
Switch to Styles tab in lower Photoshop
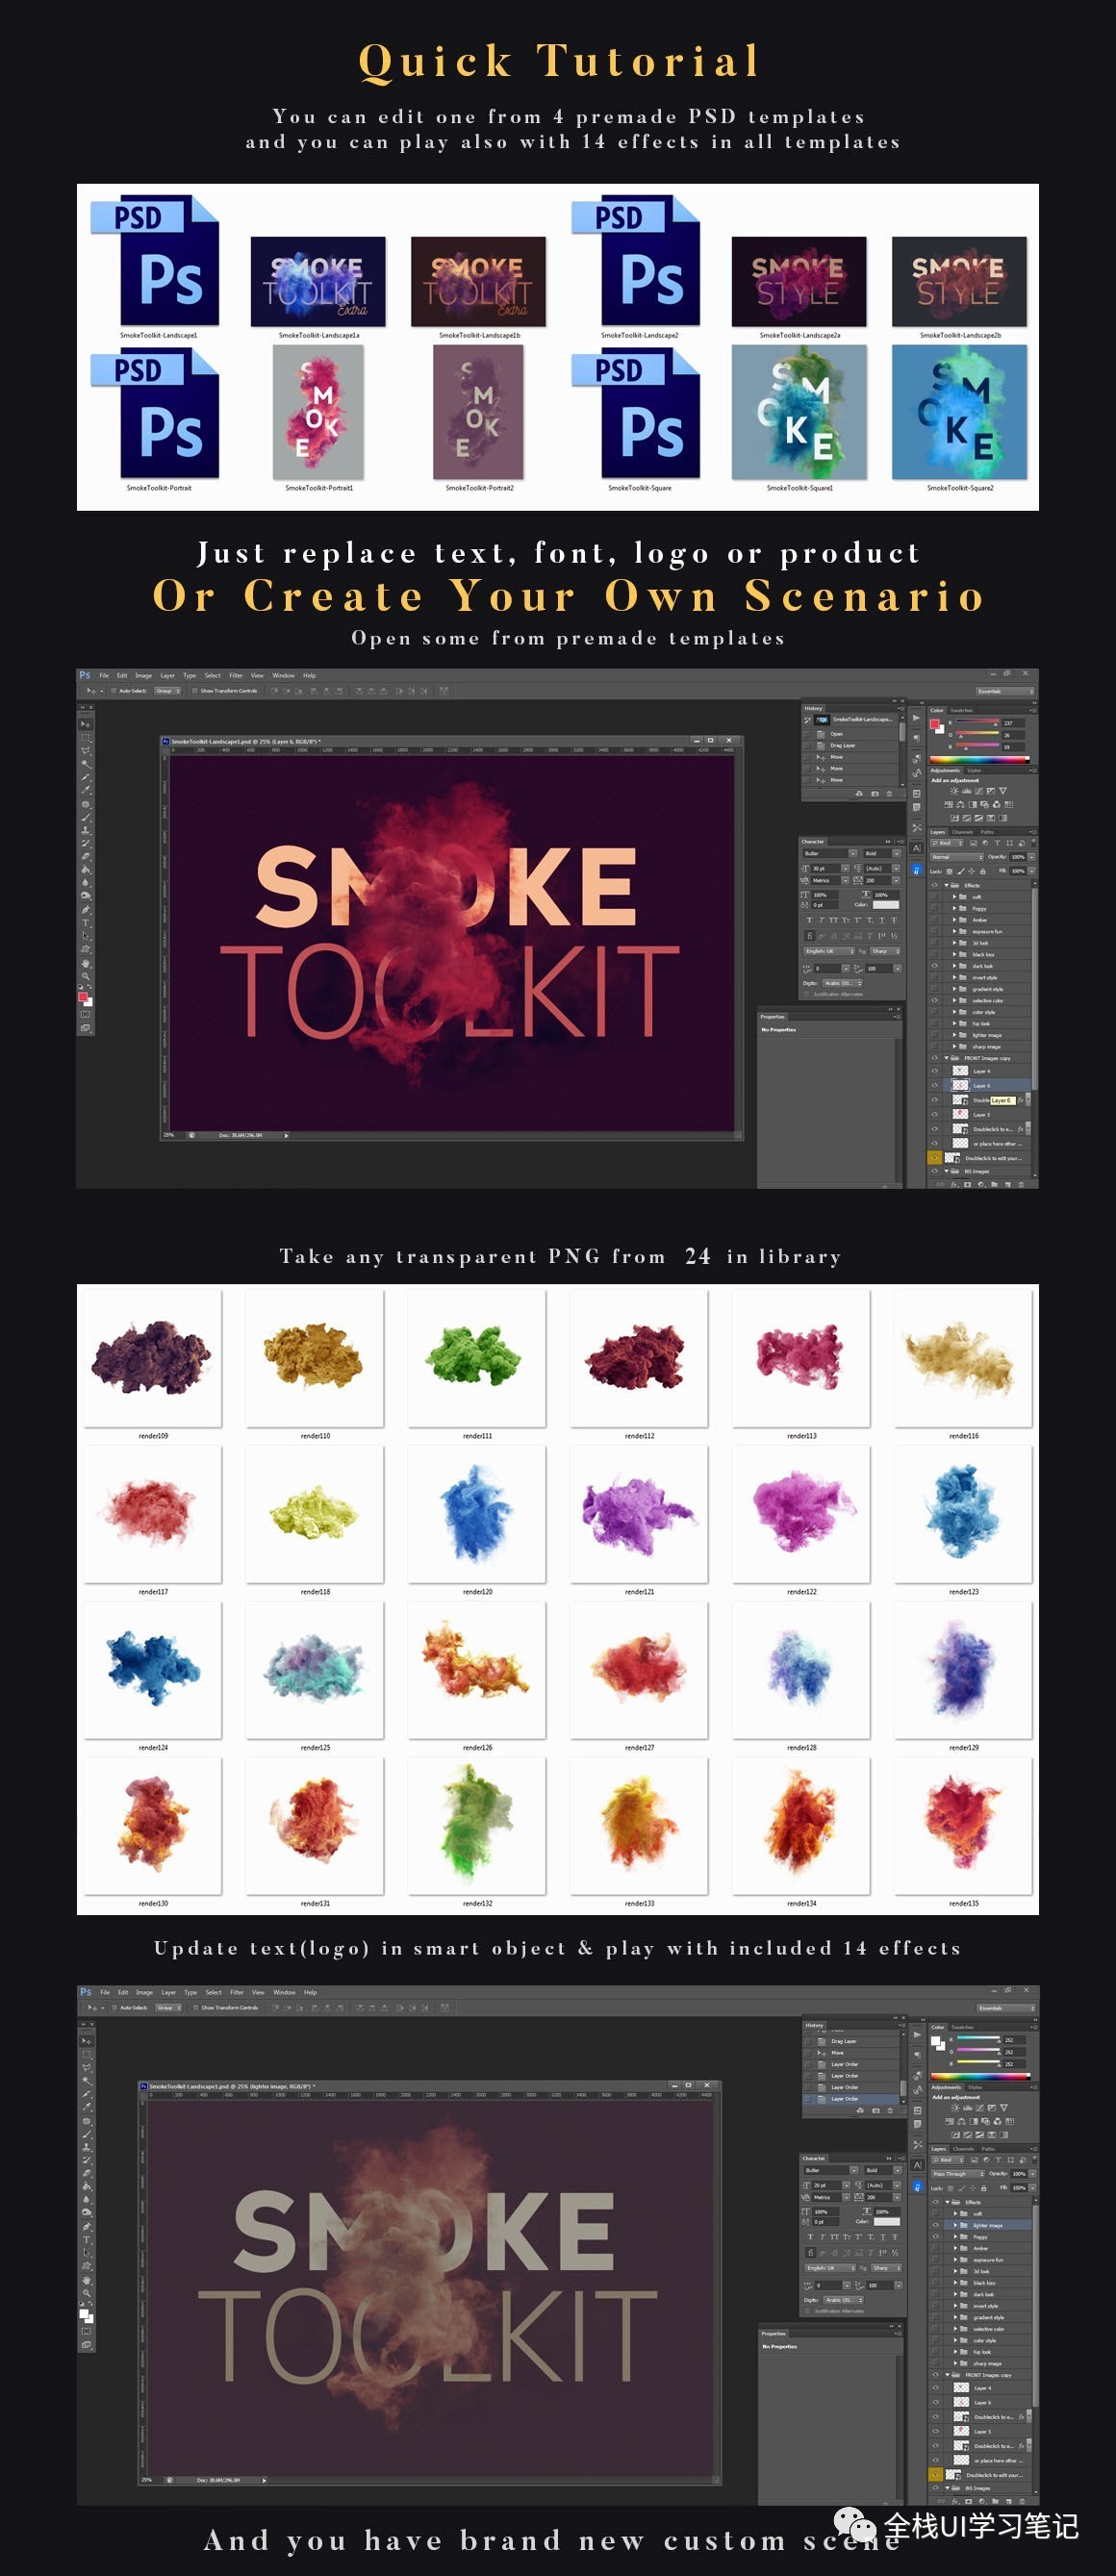975,2088
